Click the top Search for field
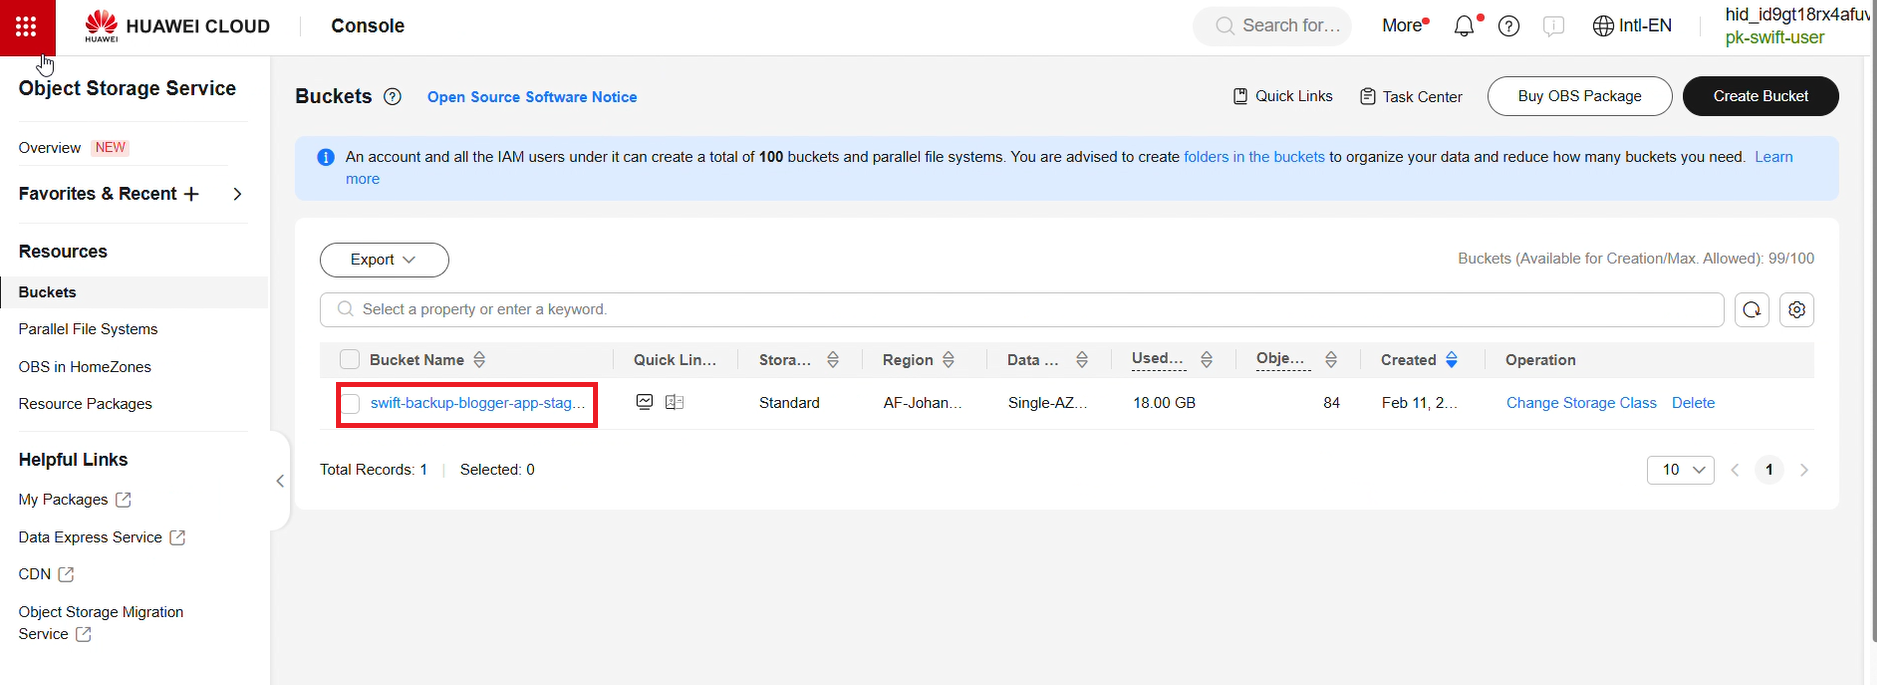The image size is (1877, 685). [x=1272, y=26]
